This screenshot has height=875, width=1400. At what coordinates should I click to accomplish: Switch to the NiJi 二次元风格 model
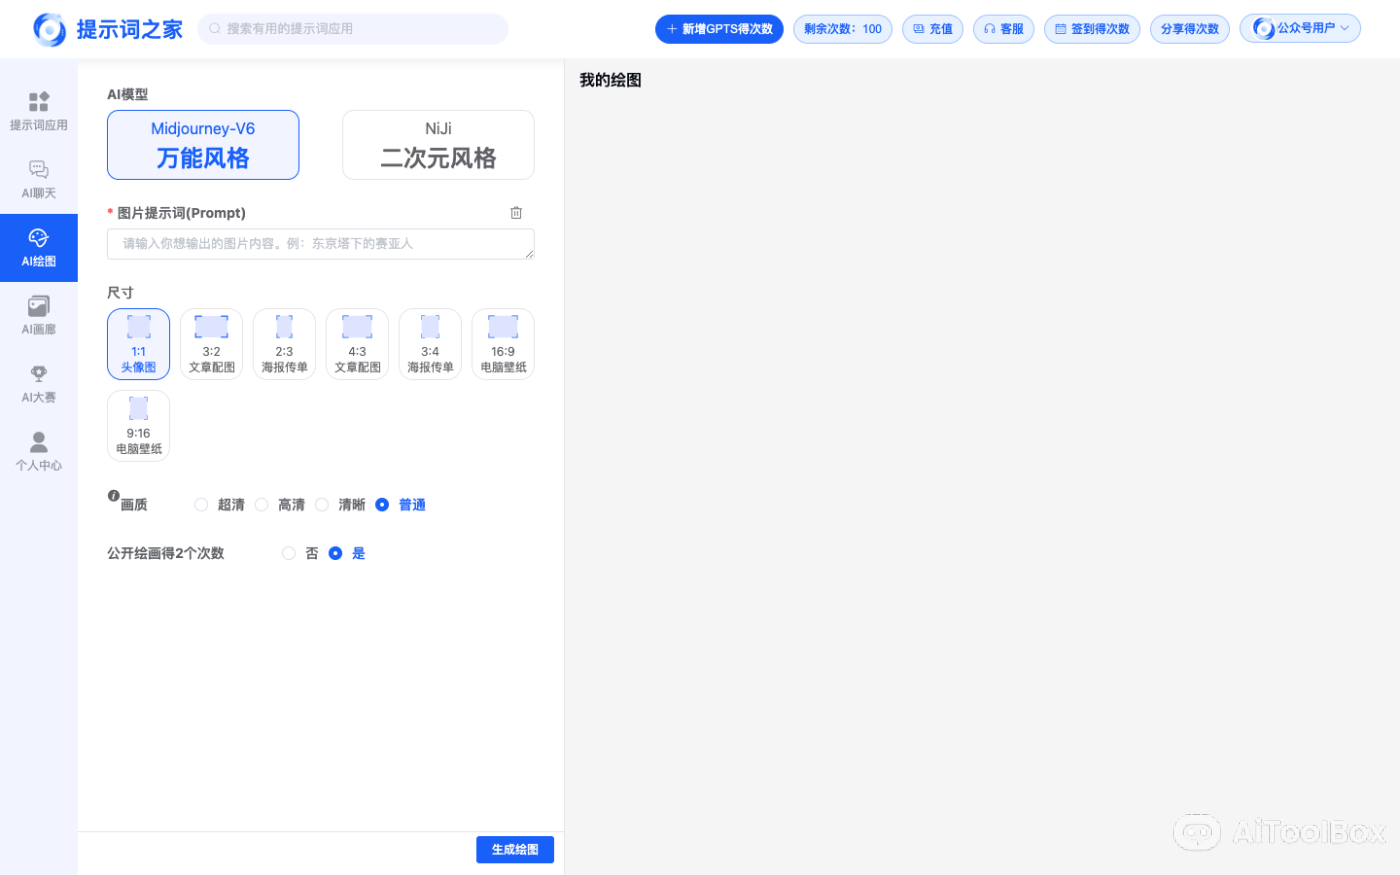(437, 144)
